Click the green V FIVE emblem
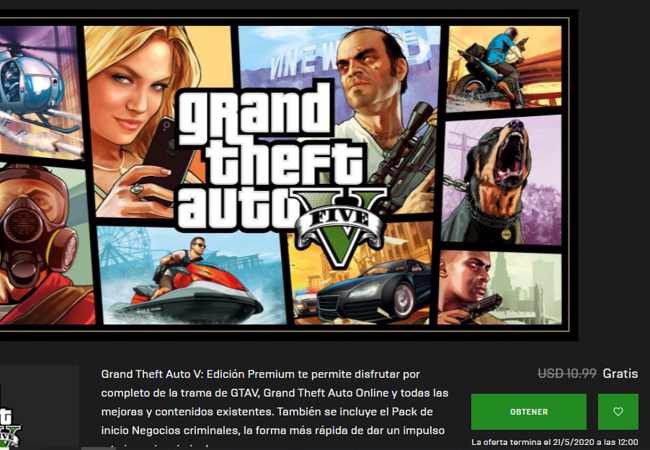Image resolution: width=650 pixels, height=450 pixels. (x=341, y=226)
